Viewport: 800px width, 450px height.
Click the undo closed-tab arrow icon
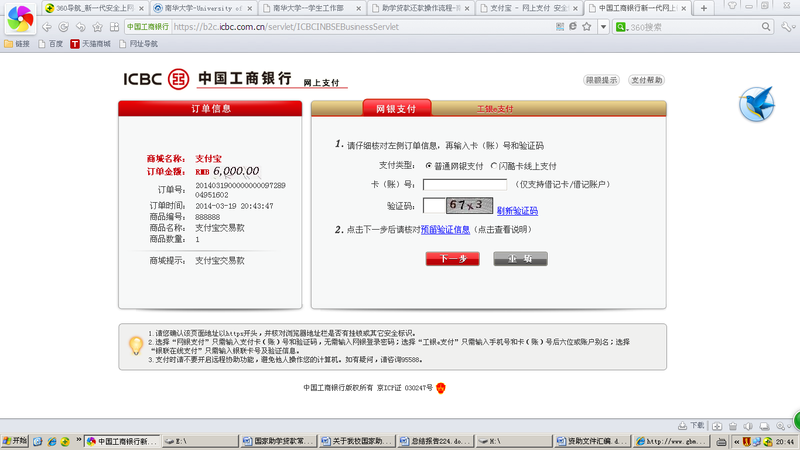(81, 27)
